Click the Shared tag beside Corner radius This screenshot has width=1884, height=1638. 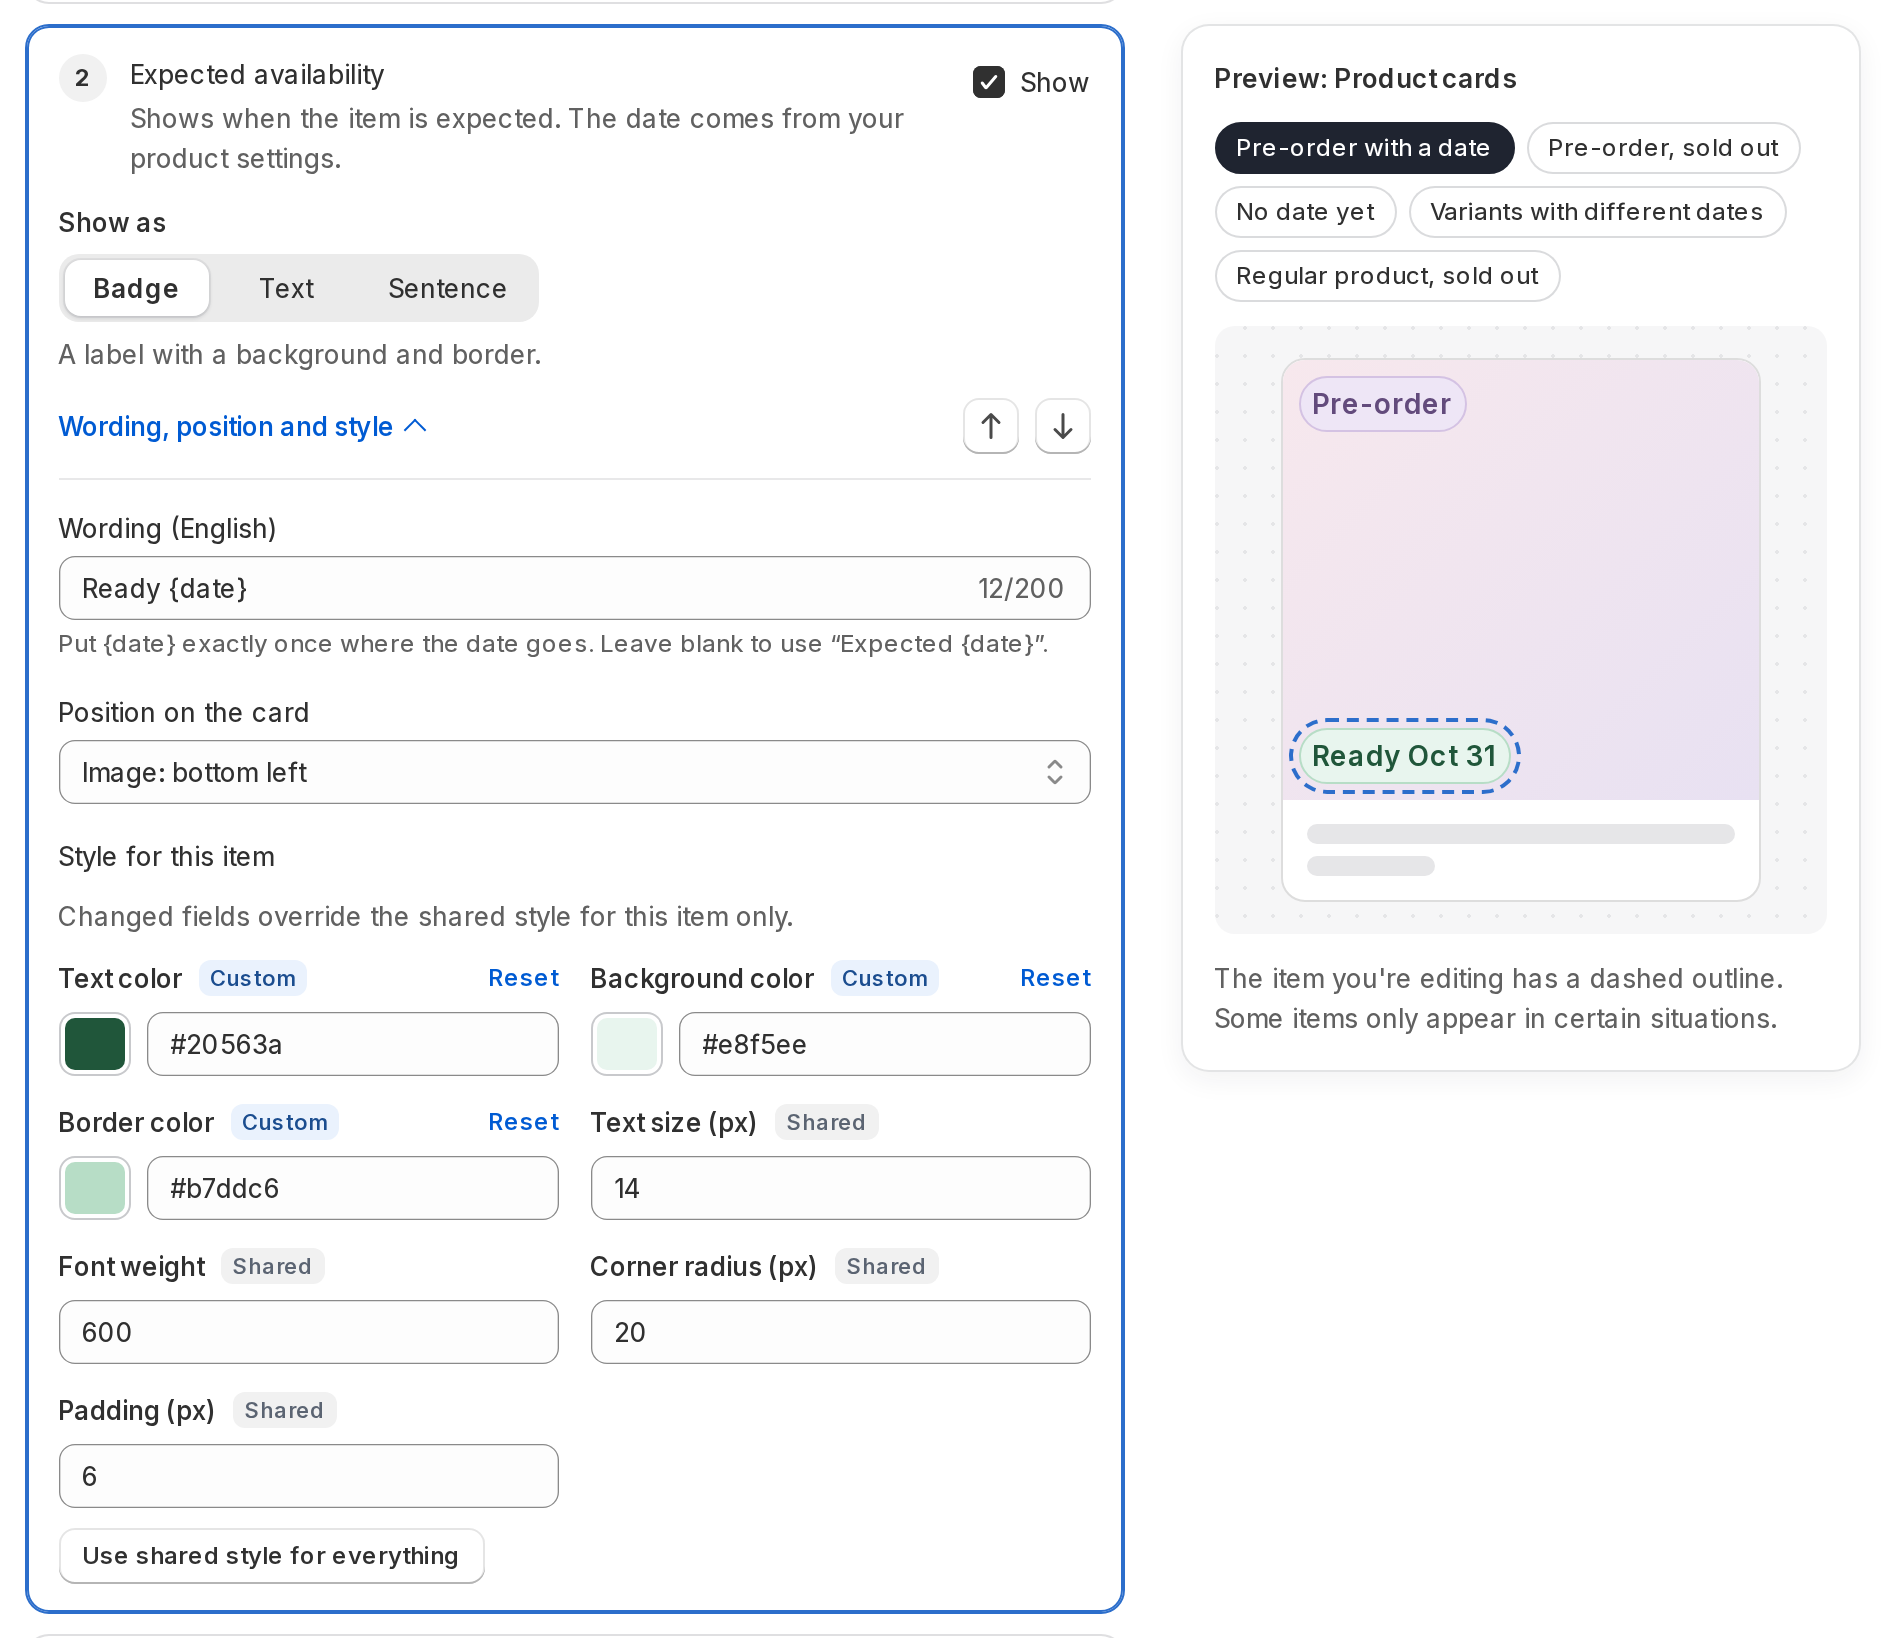click(886, 1266)
